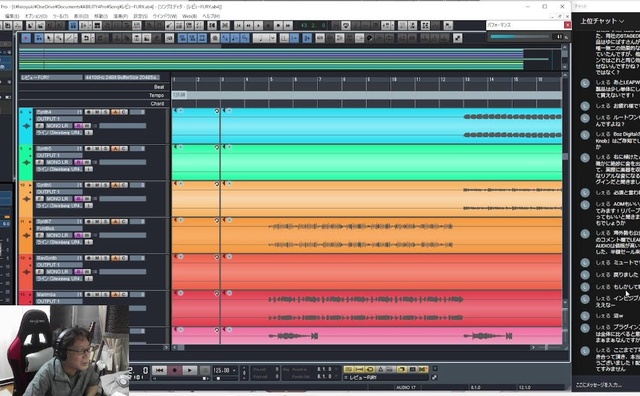Click the Synth5 track I input button

tap(89, 169)
